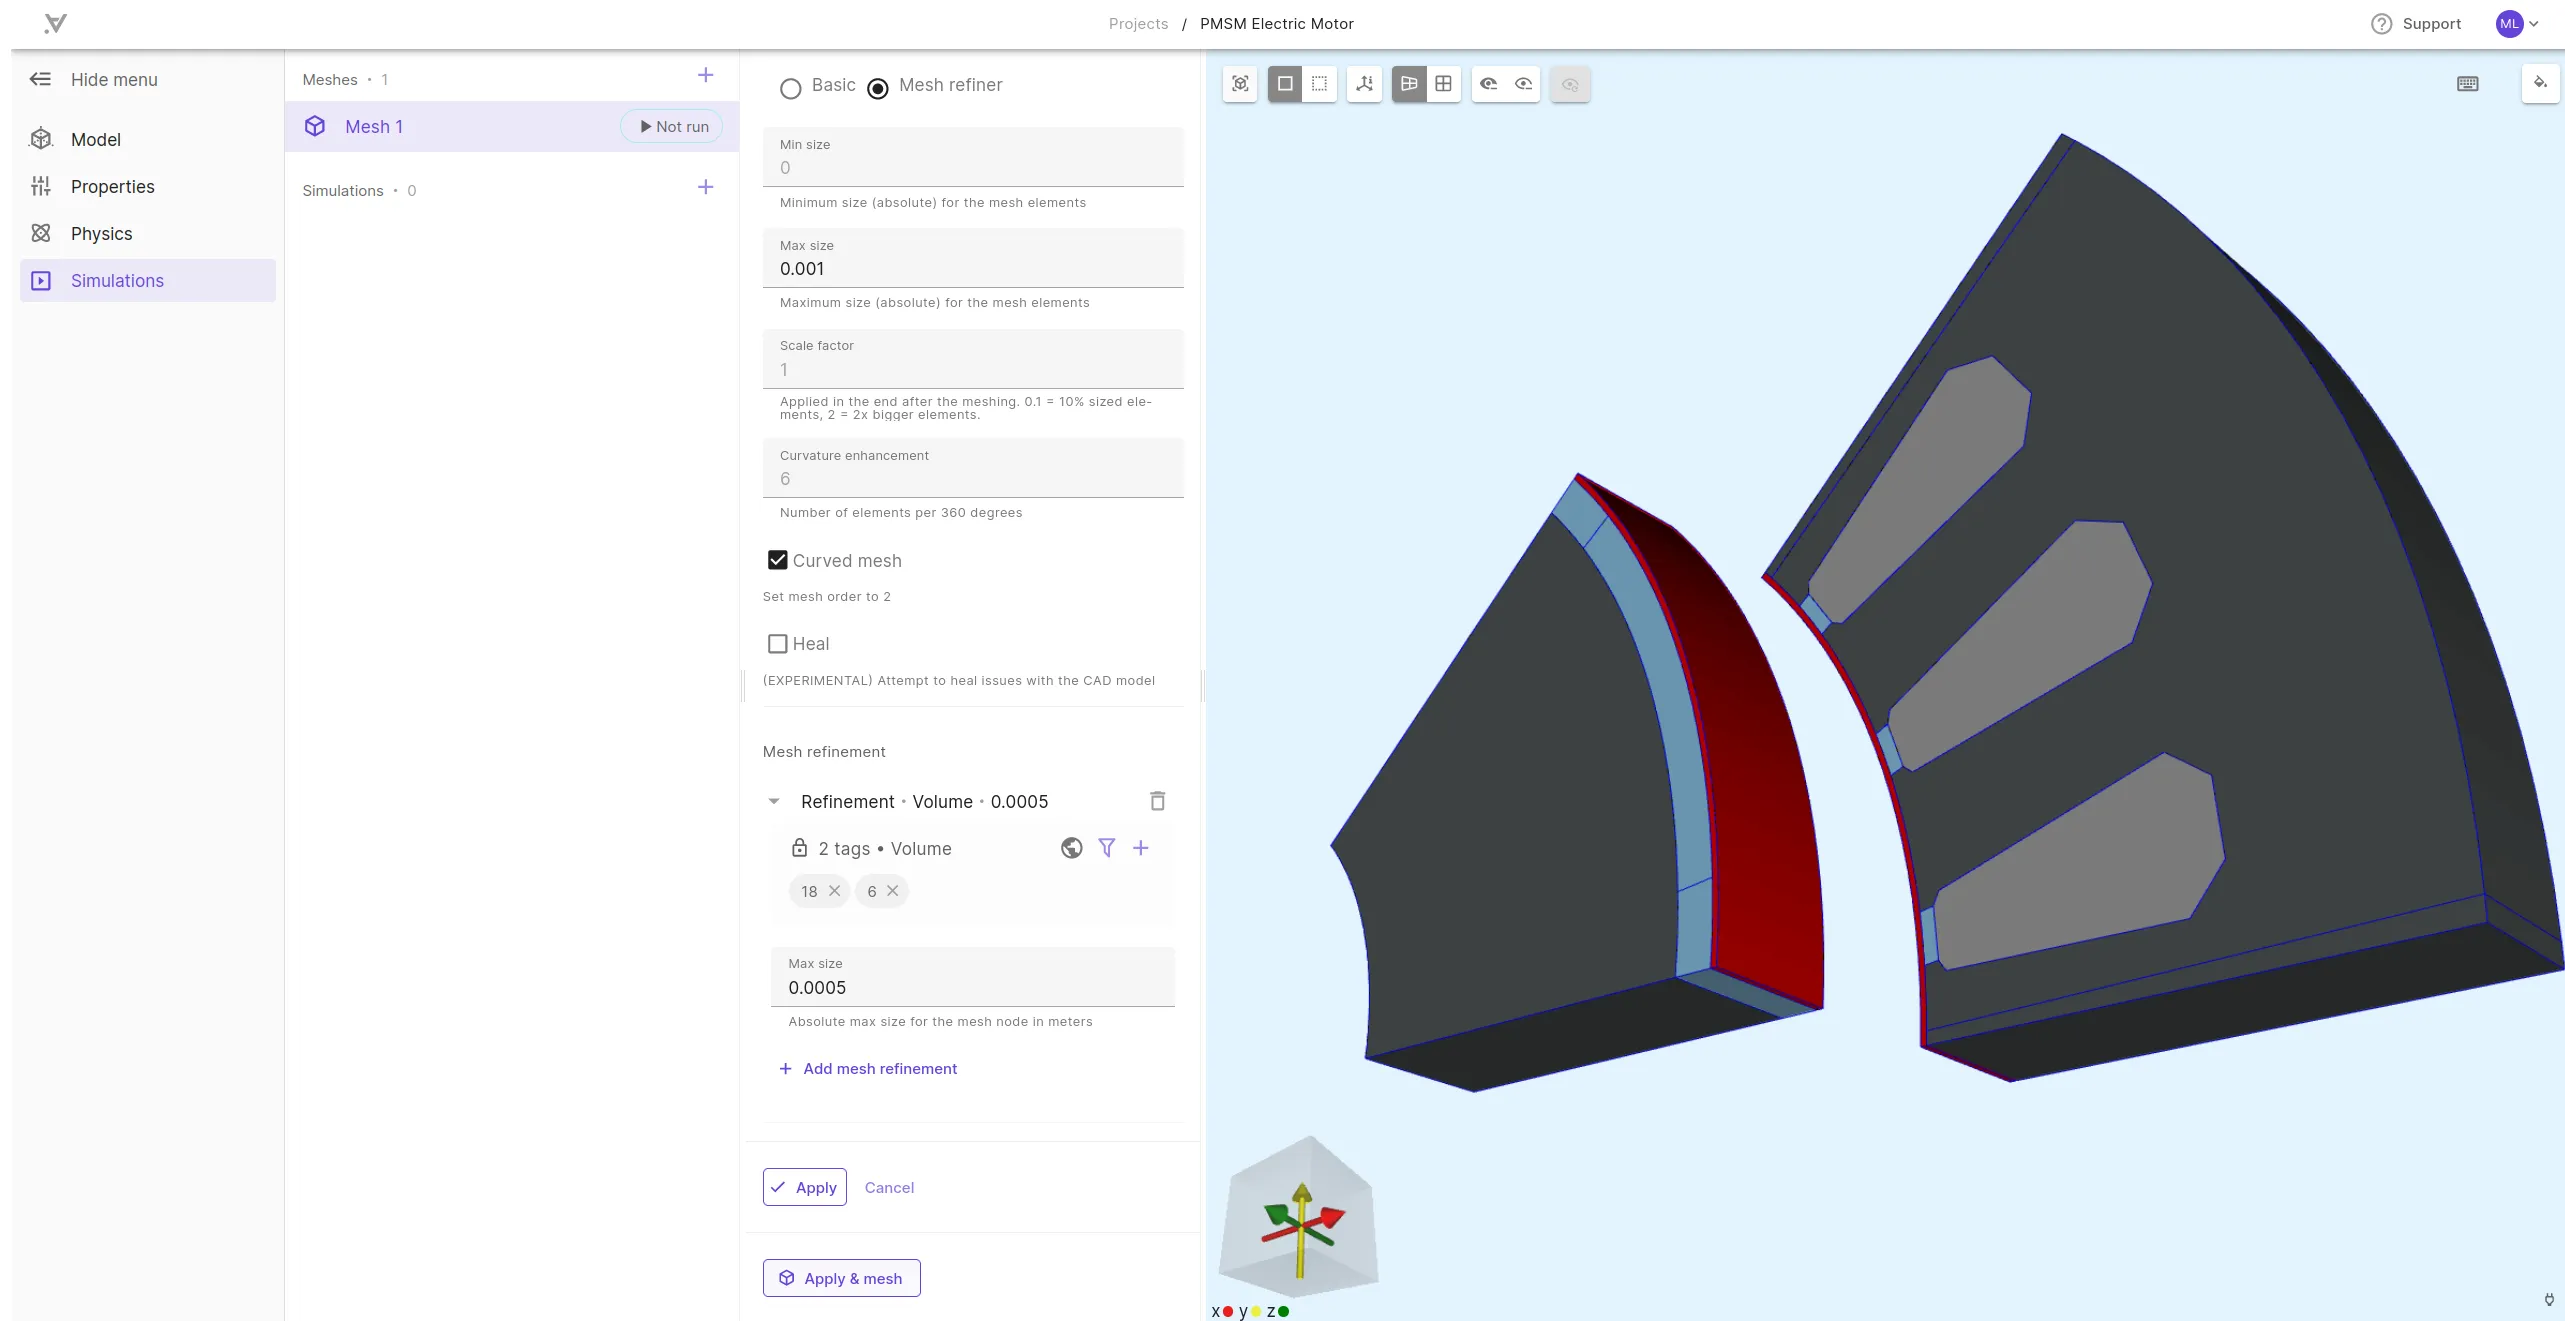
Task: Click the Hide menu arrow icon
Action: [x=40, y=79]
